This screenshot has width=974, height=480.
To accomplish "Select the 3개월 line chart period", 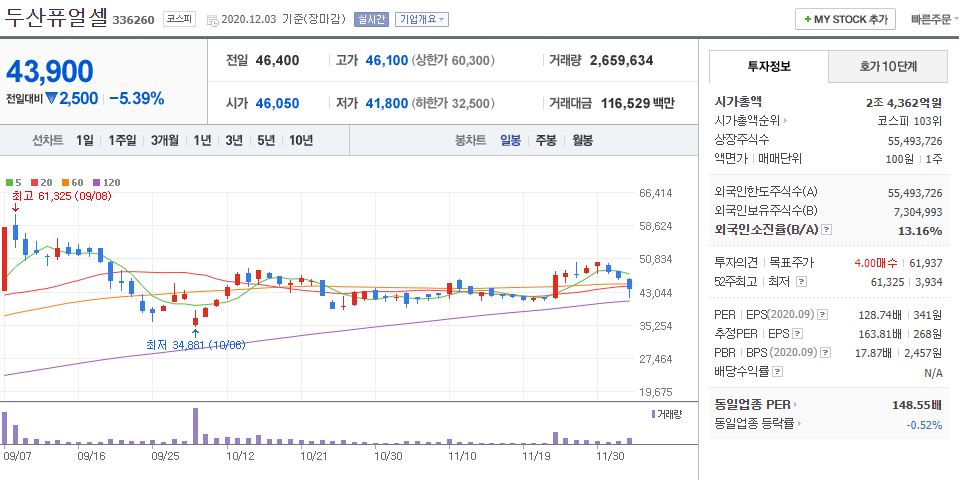I will point(165,140).
